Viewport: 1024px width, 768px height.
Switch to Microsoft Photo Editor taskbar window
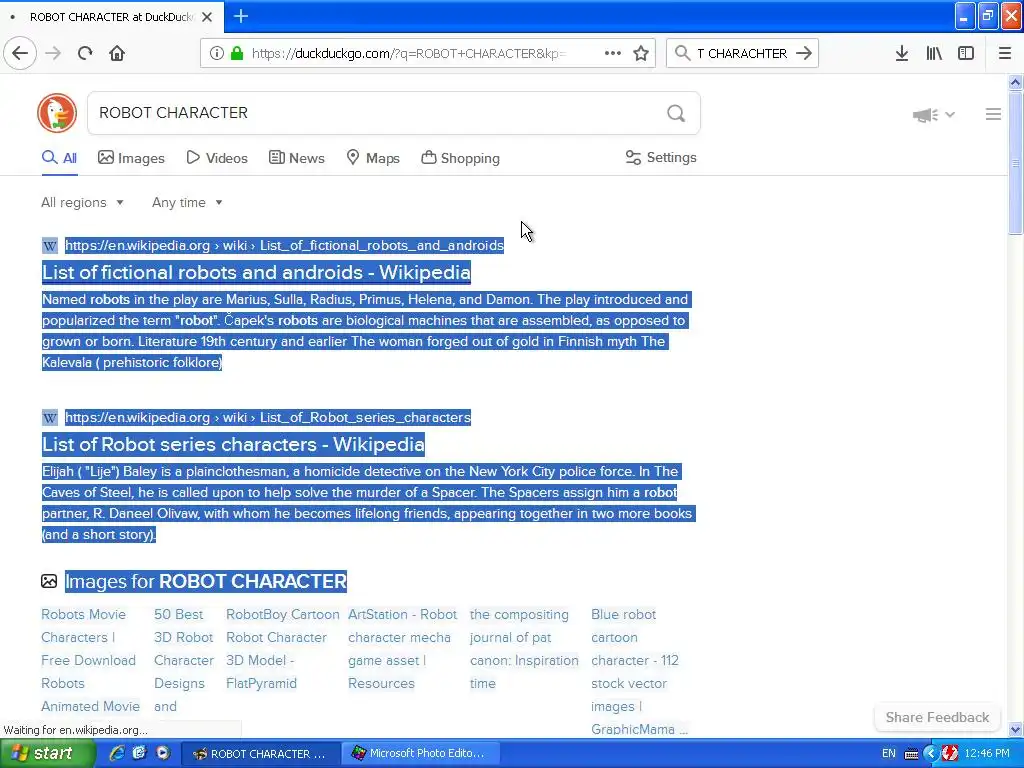tap(420, 753)
